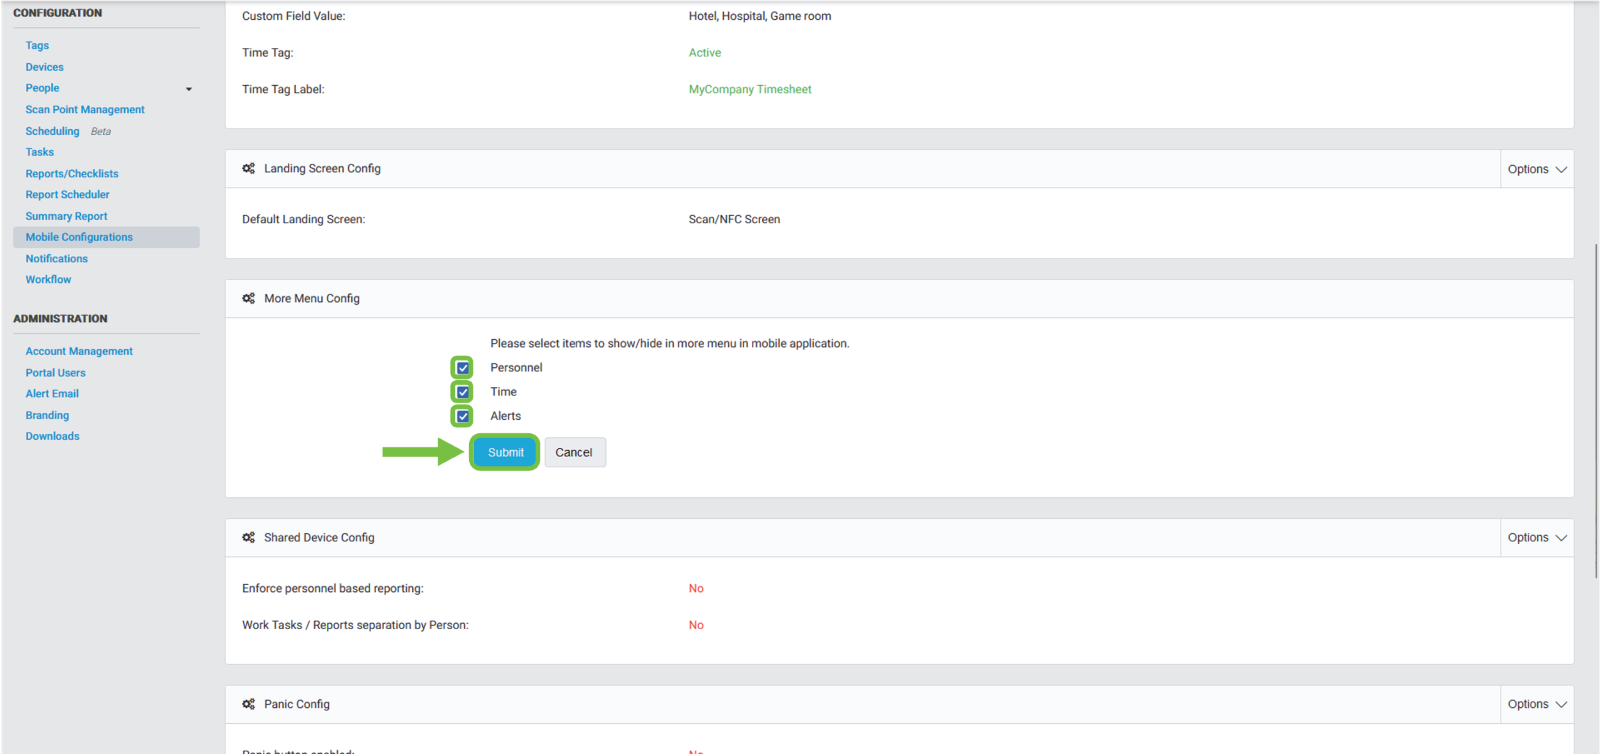
Task: Expand the People submenu arrow
Action: pos(189,89)
